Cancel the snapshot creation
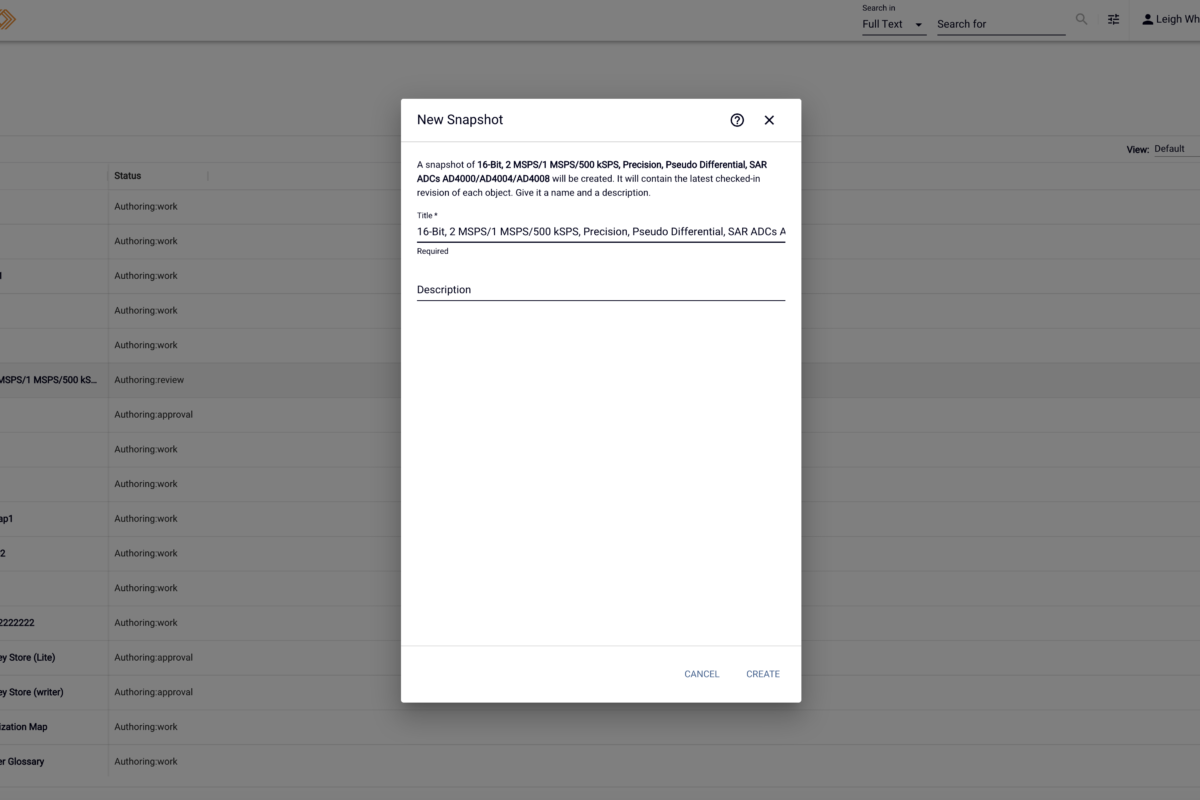Screen dimensions: 1200x800 pos(702,674)
